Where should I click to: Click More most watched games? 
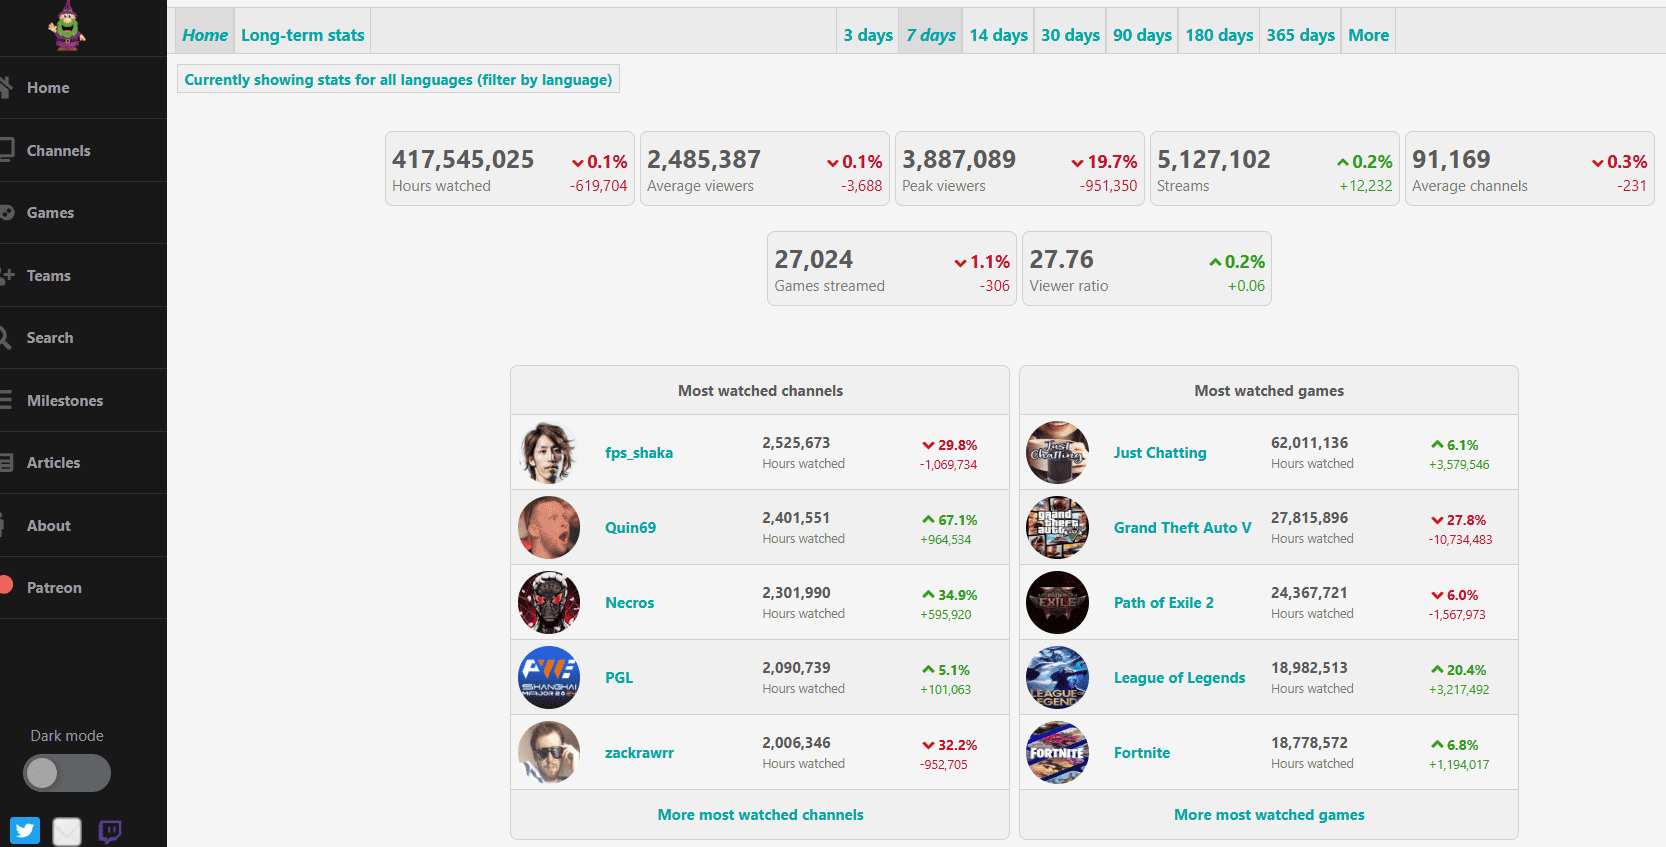(x=1269, y=815)
